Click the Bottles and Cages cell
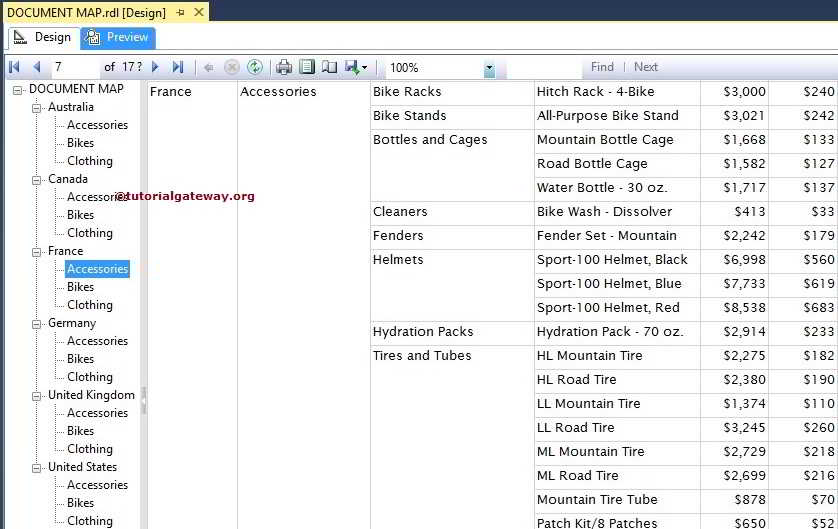The width and height of the screenshot is (838, 529). (x=451, y=165)
